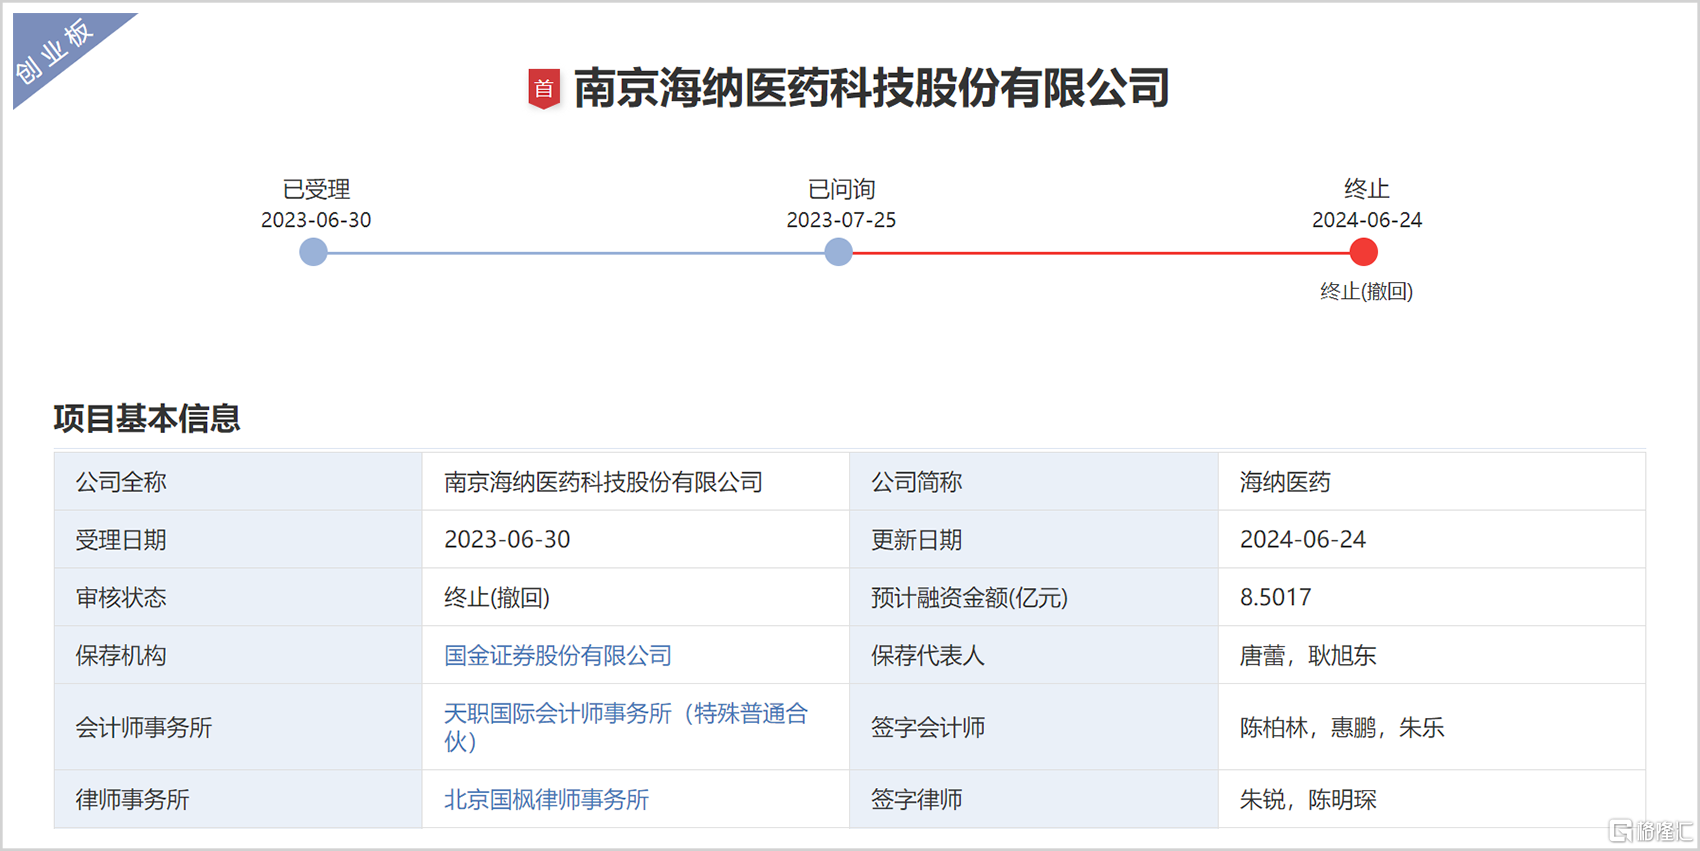Viewport: 1700px width, 851px height.
Task: Click the 公司简称 label cell
Action: [x=1034, y=482]
